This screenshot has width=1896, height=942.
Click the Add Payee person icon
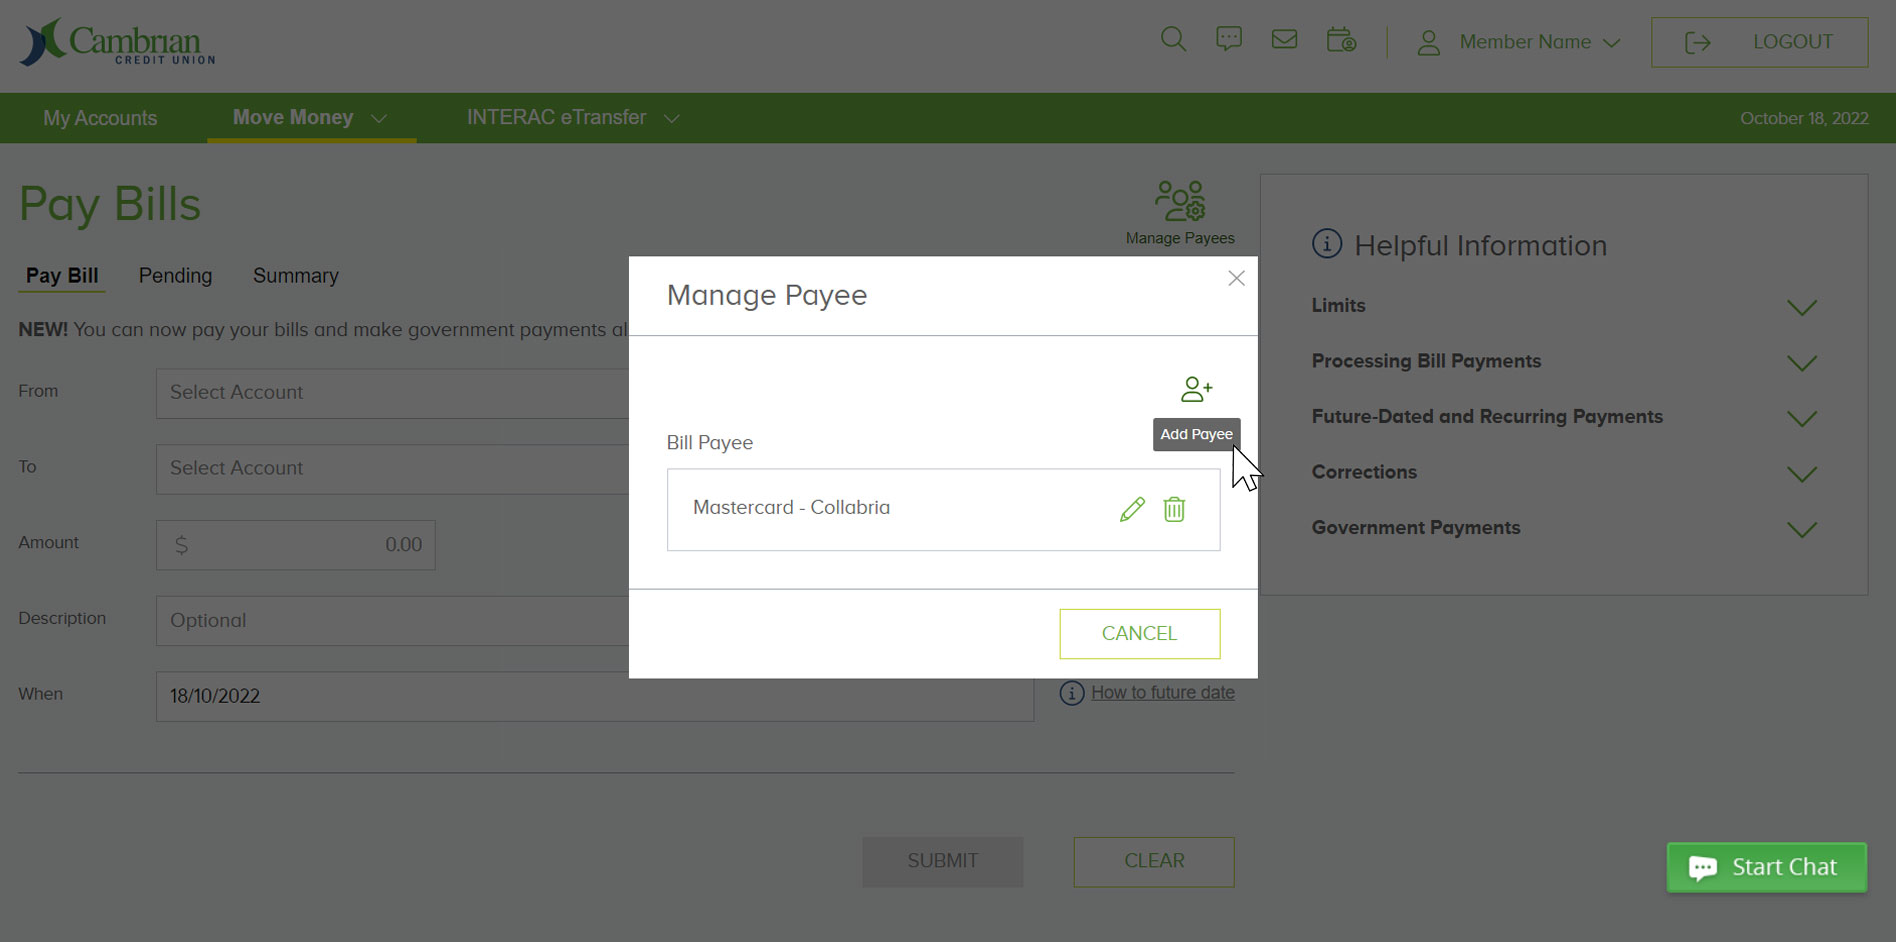point(1196,389)
